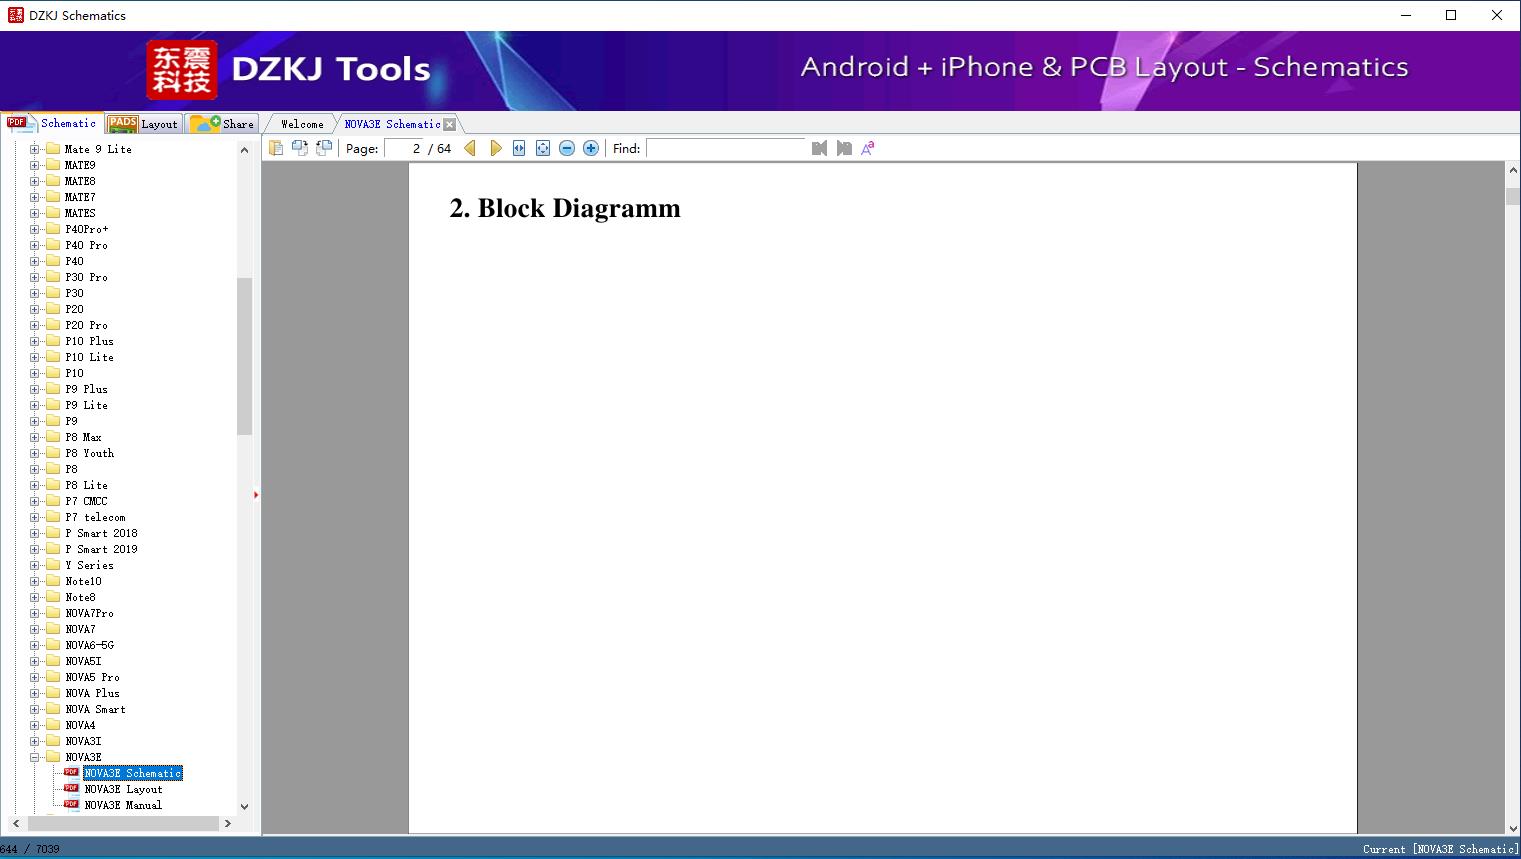The image size is (1521, 859).
Task: Click the red panel collapse arrow
Action: coord(256,495)
